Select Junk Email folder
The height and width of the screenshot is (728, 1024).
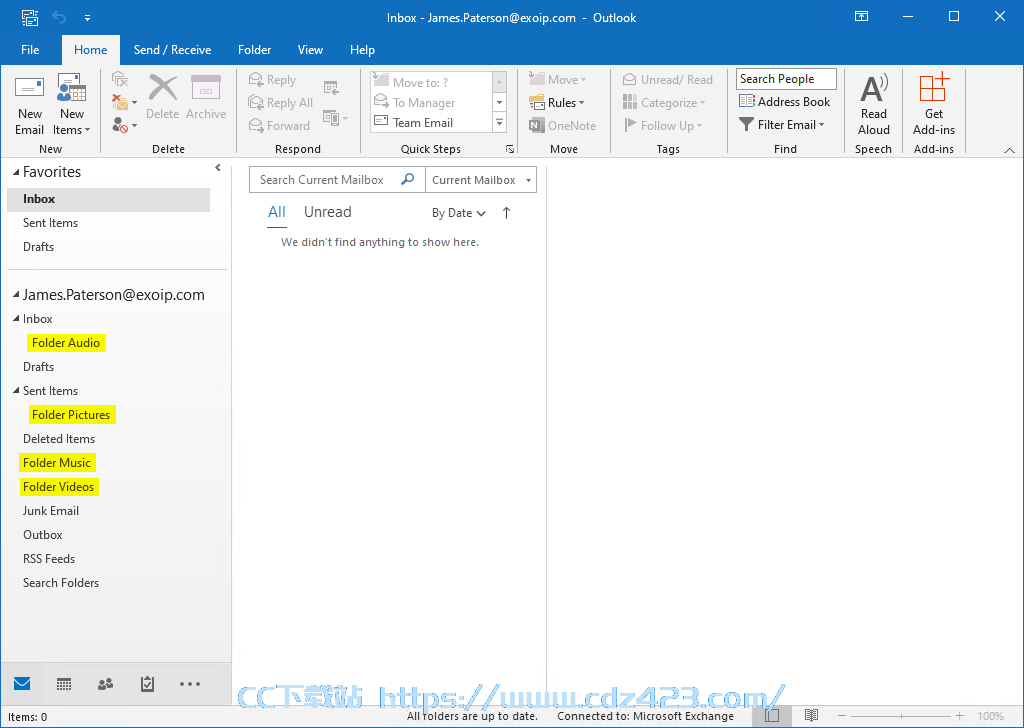pyautogui.click(x=51, y=511)
